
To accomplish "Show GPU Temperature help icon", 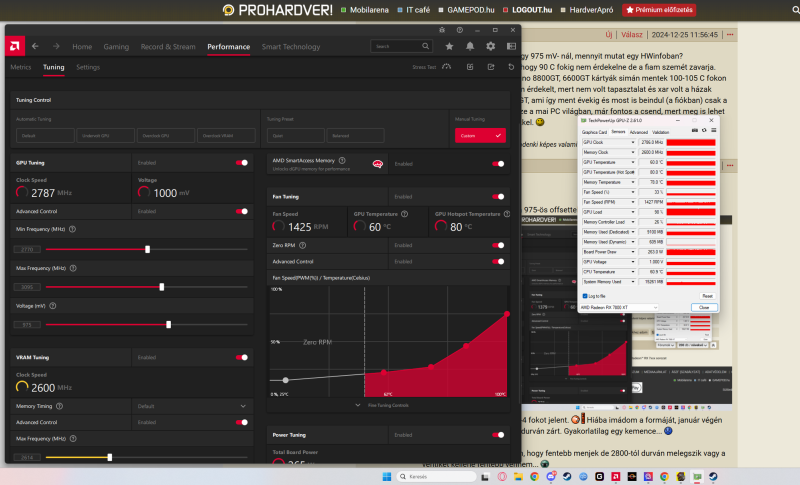I will click(405, 214).
